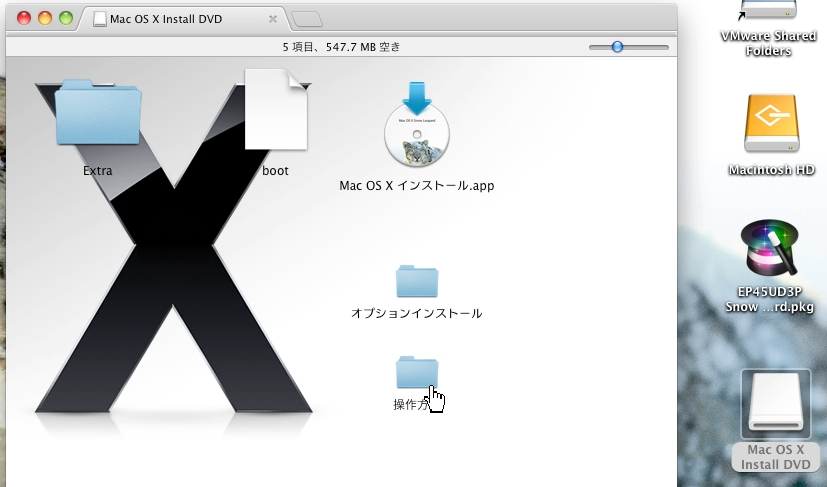Open the 操作方 folder under the cursor

coord(417,373)
